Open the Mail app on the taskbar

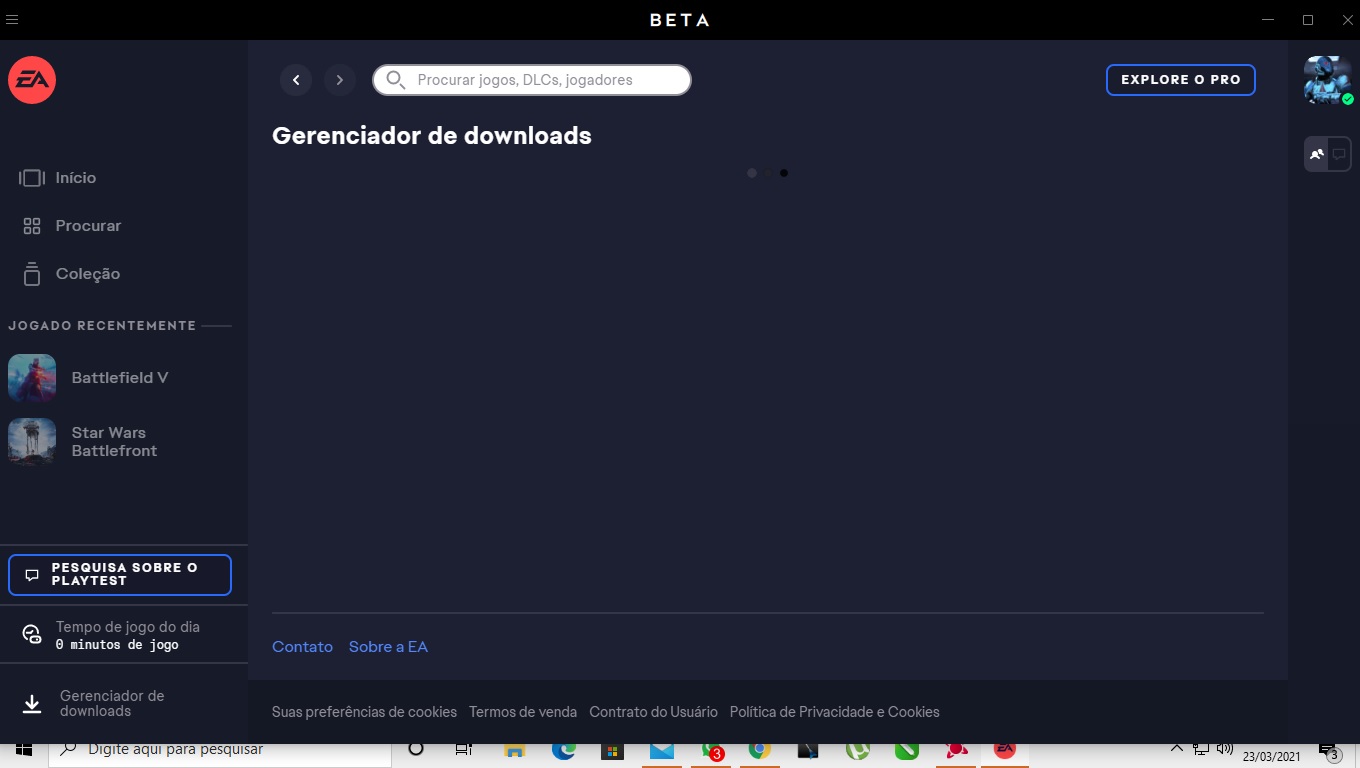[x=662, y=751]
